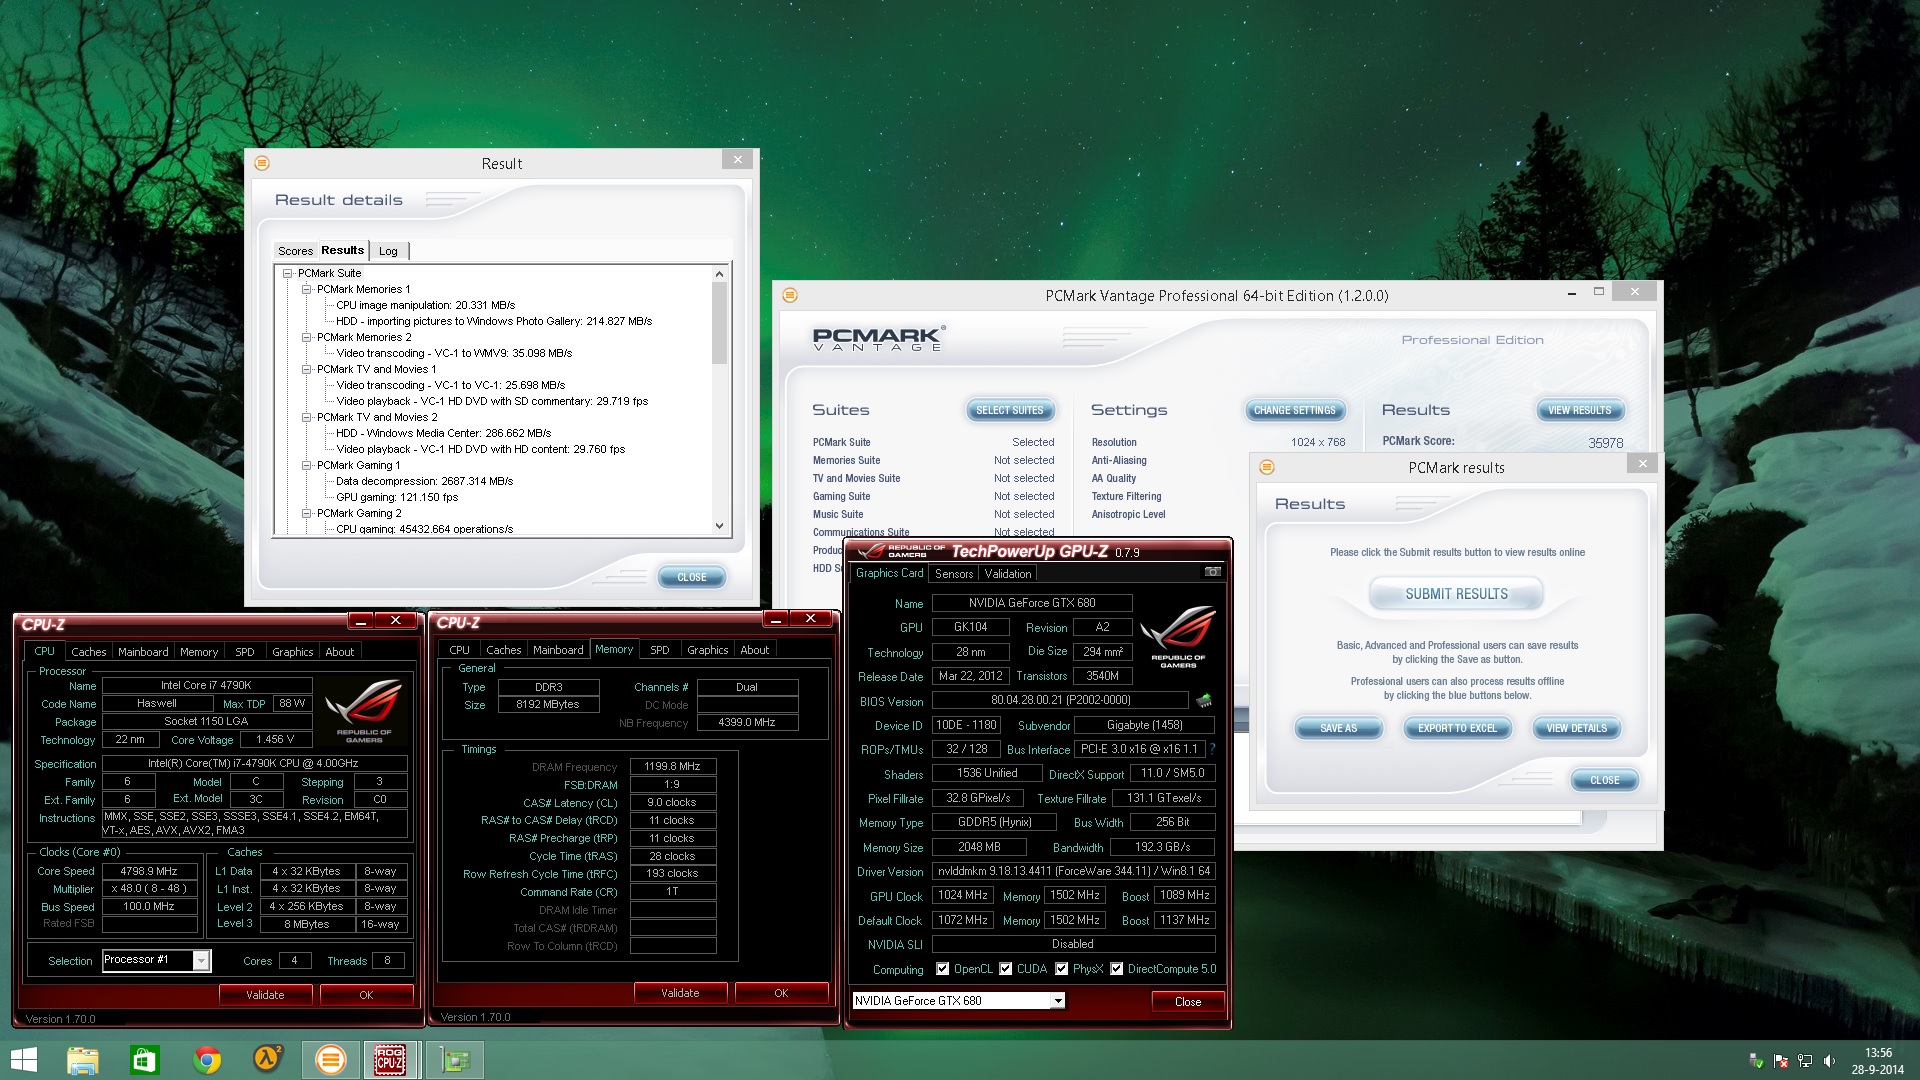1920x1080 pixels.
Task: Click the PCMark Vantage logo
Action: (x=878, y=339)
